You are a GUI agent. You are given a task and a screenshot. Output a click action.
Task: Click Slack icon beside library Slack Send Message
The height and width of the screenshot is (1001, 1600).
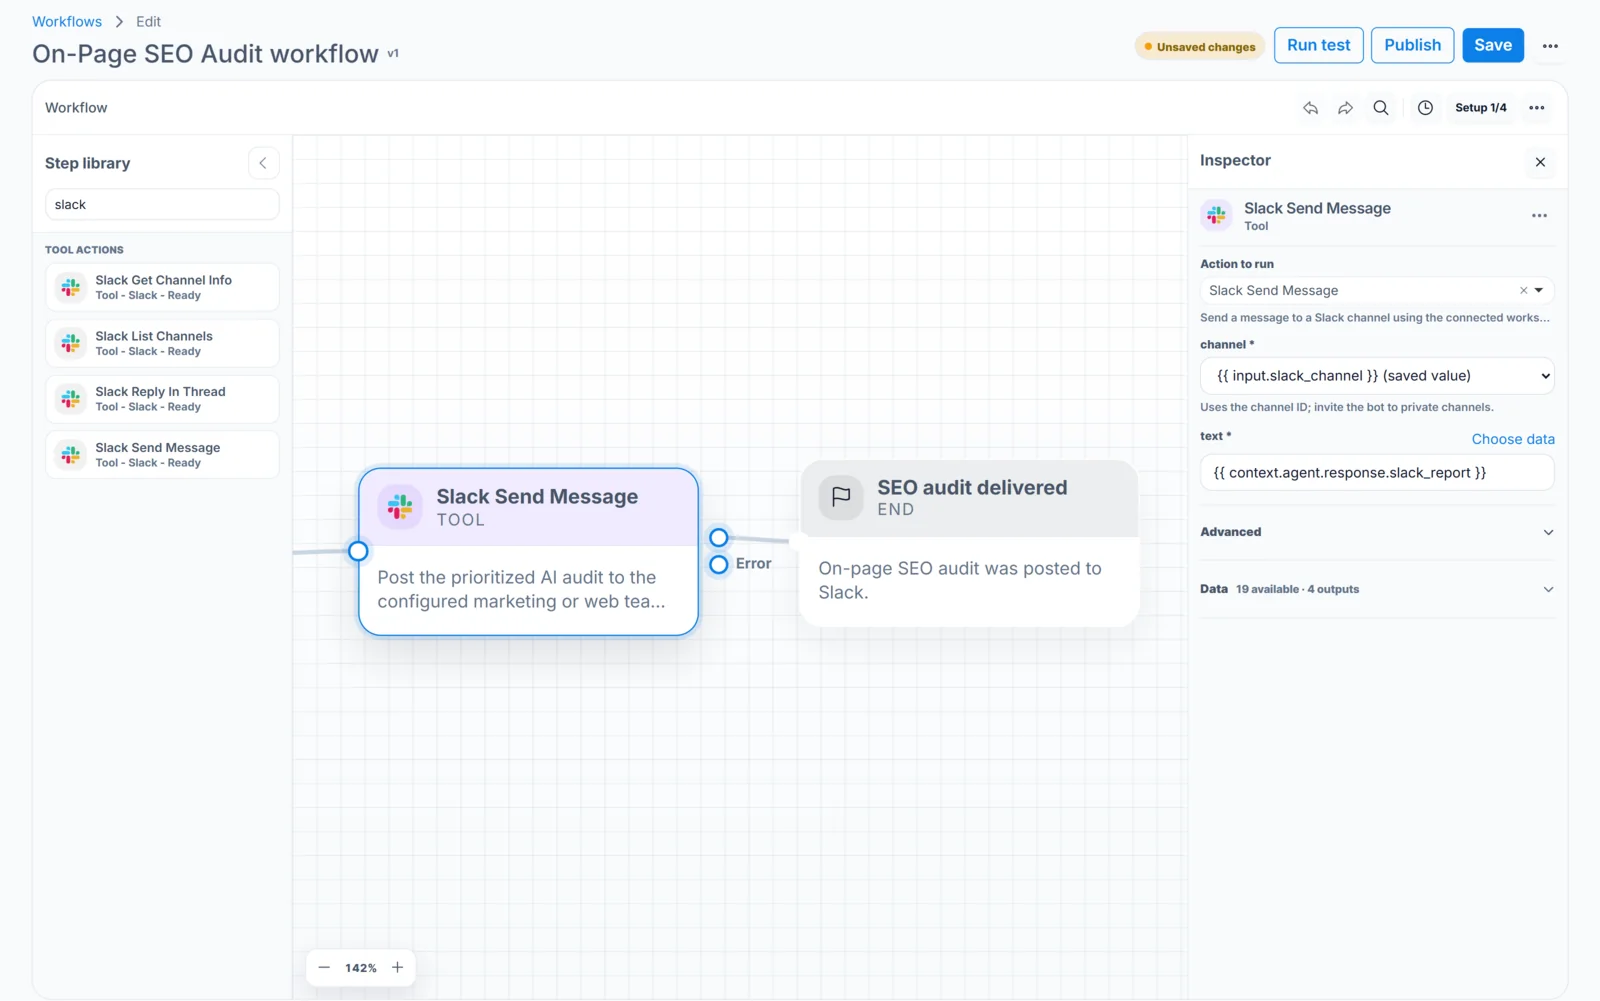(x=71, y=455)
